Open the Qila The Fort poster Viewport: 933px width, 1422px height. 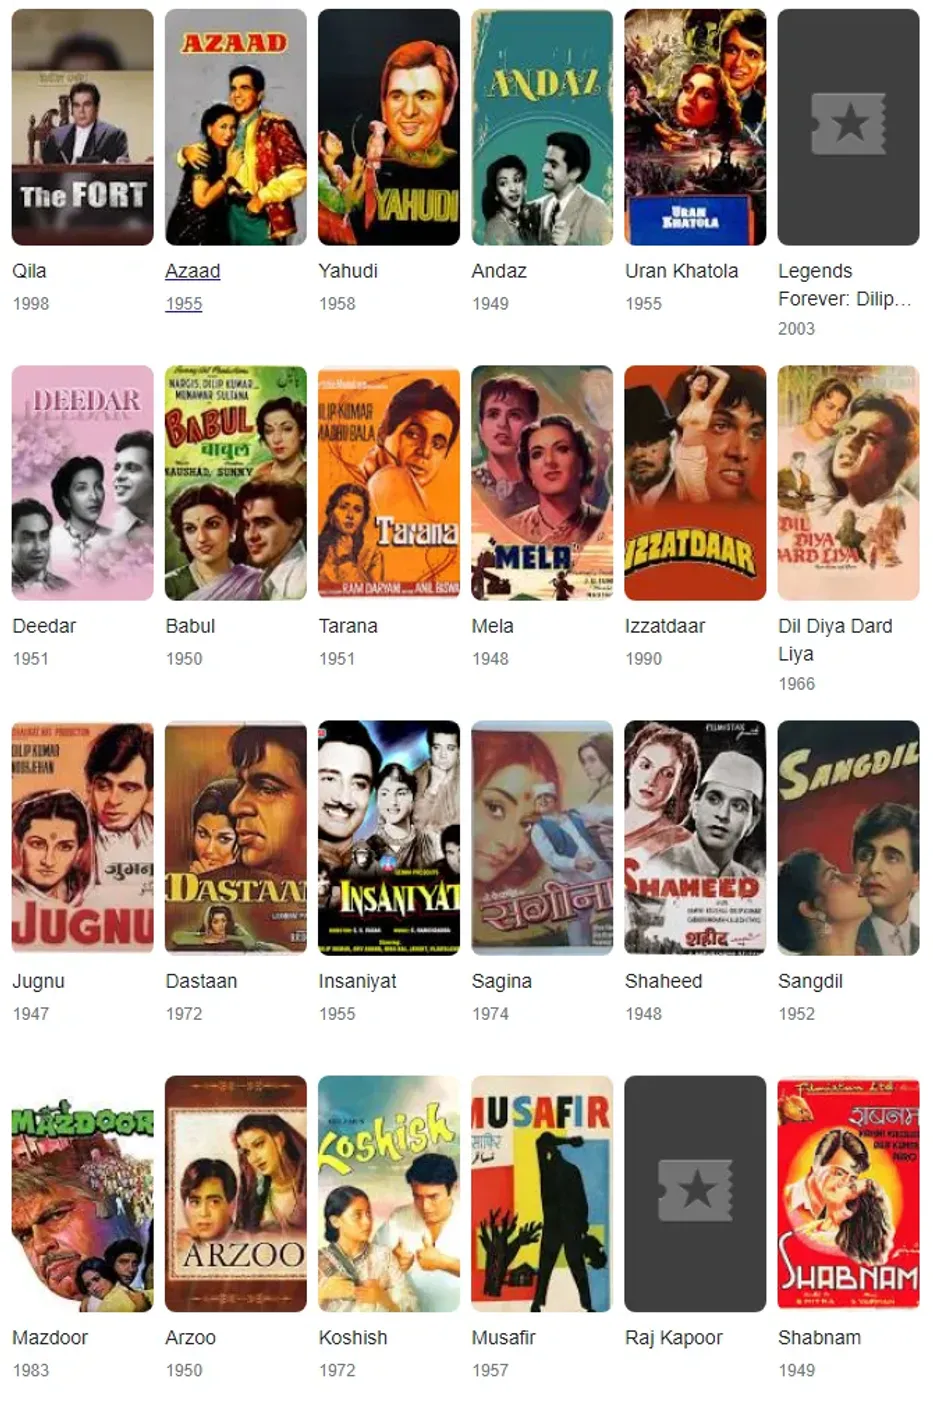pyautogui.click(x=82, y=127)
